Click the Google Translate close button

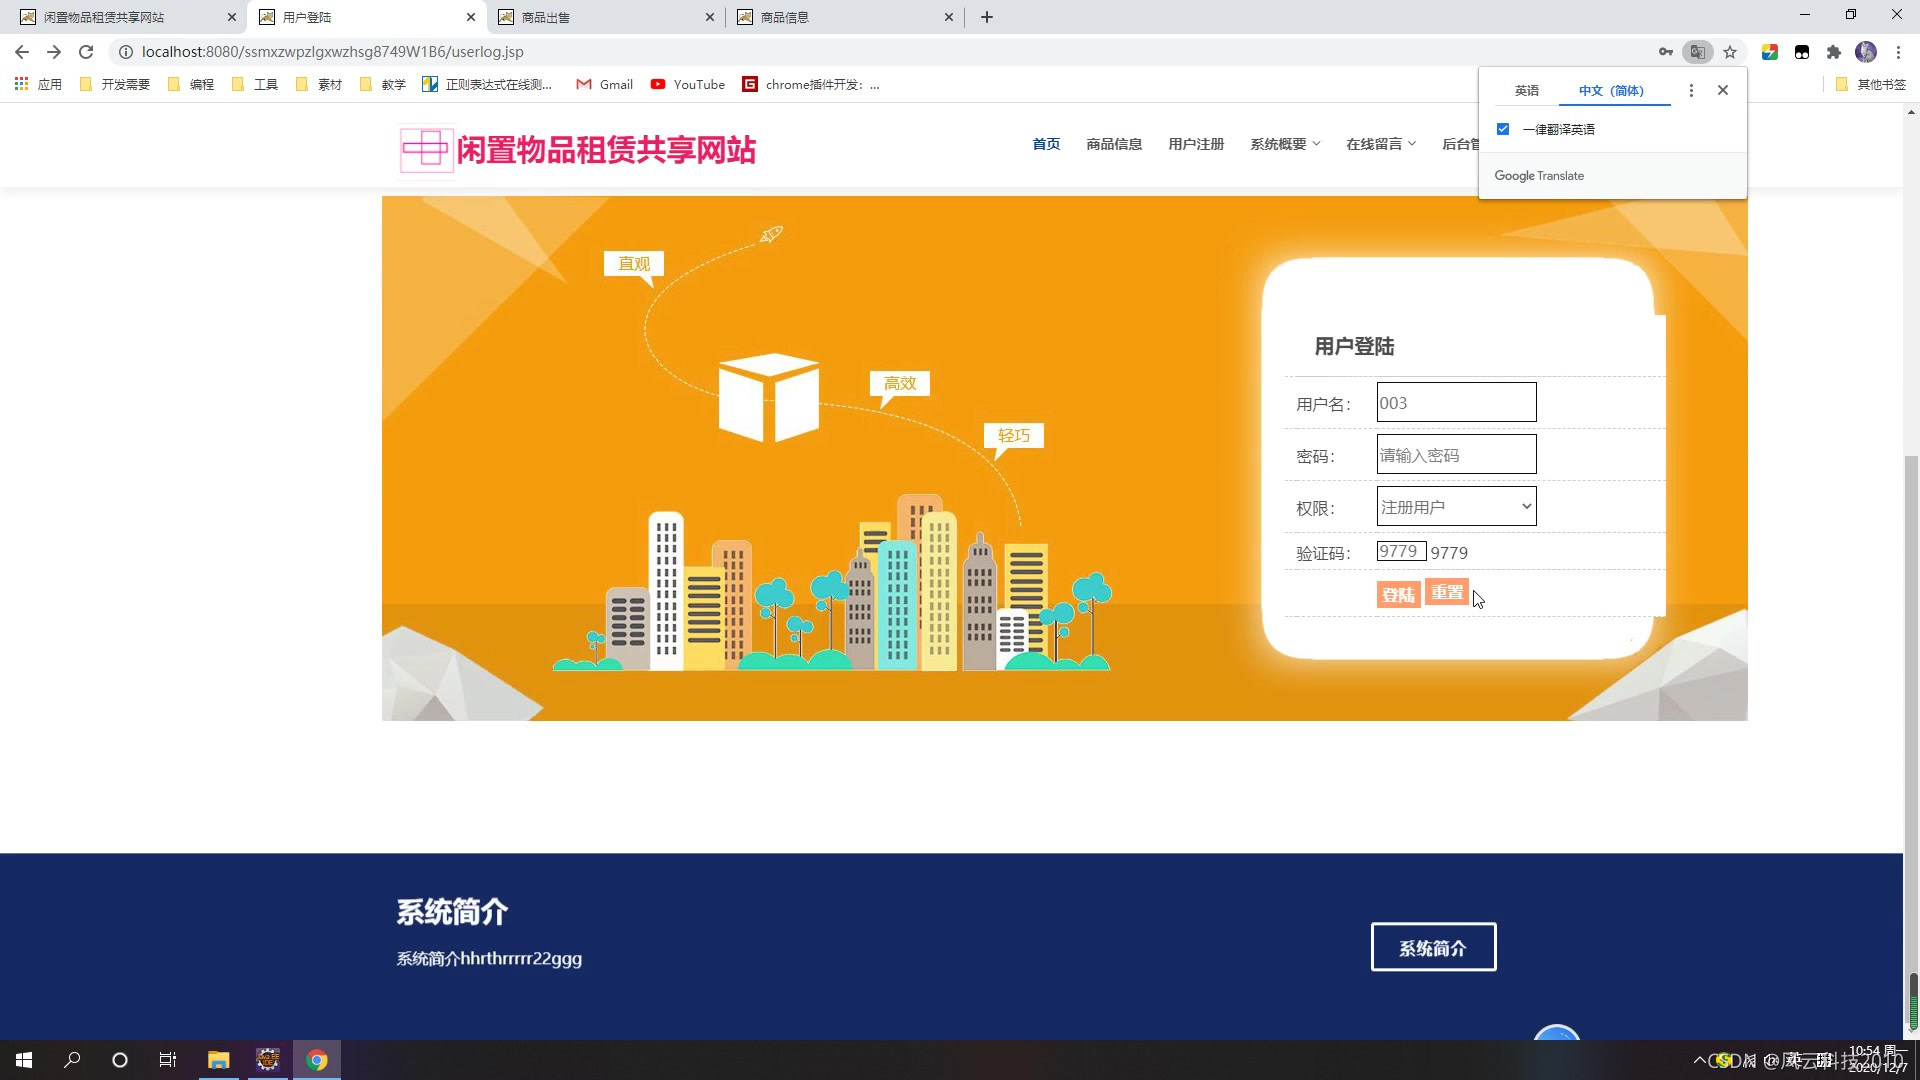tap(1722, 90)
